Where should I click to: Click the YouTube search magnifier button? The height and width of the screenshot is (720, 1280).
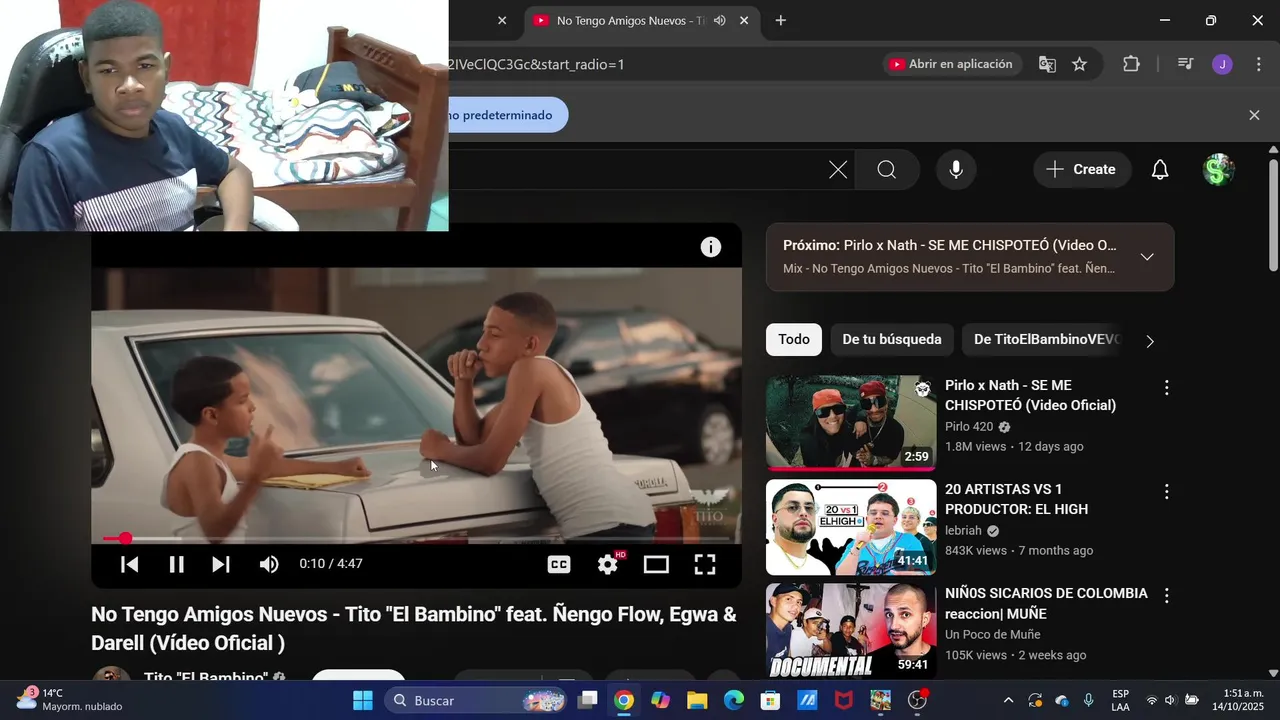(x=887, y=170)
